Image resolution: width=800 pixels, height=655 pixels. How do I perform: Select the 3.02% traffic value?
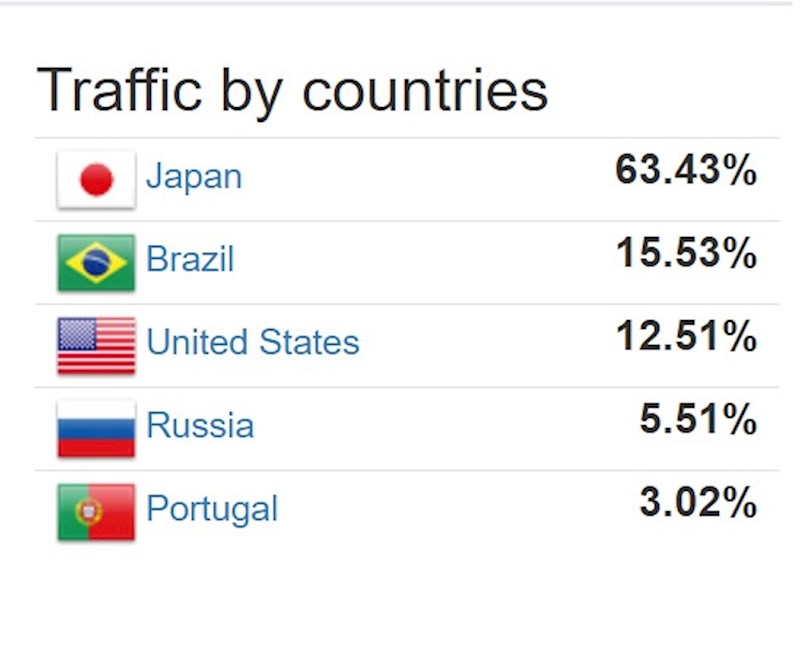coord(698,502)
